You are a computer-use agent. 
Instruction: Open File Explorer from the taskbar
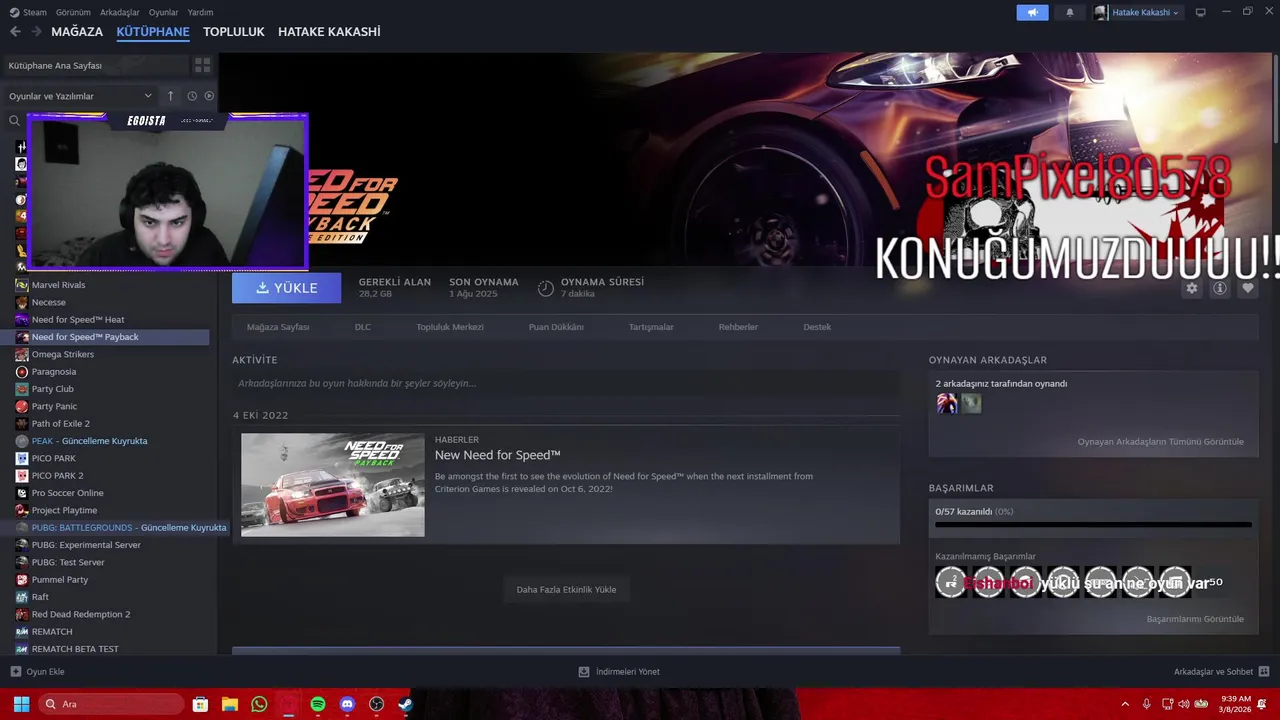[x=229, y=704]
